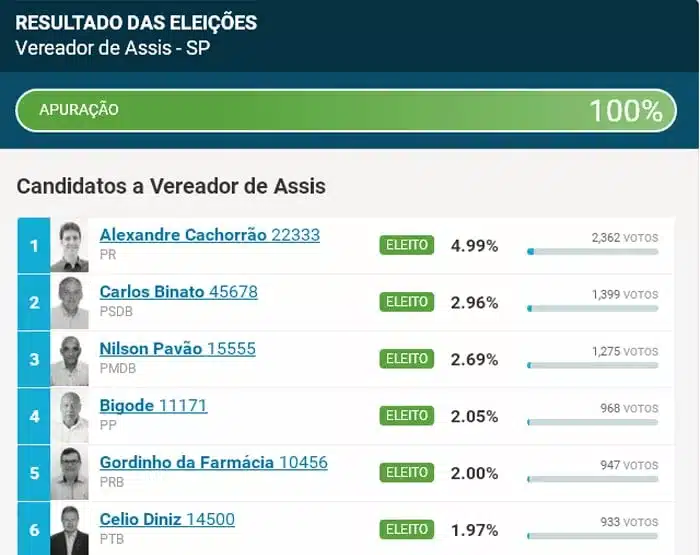700x555 pixels.
Task: Click the ELEITO badge for Nilson Pavão
Action: tap(407, 358)
